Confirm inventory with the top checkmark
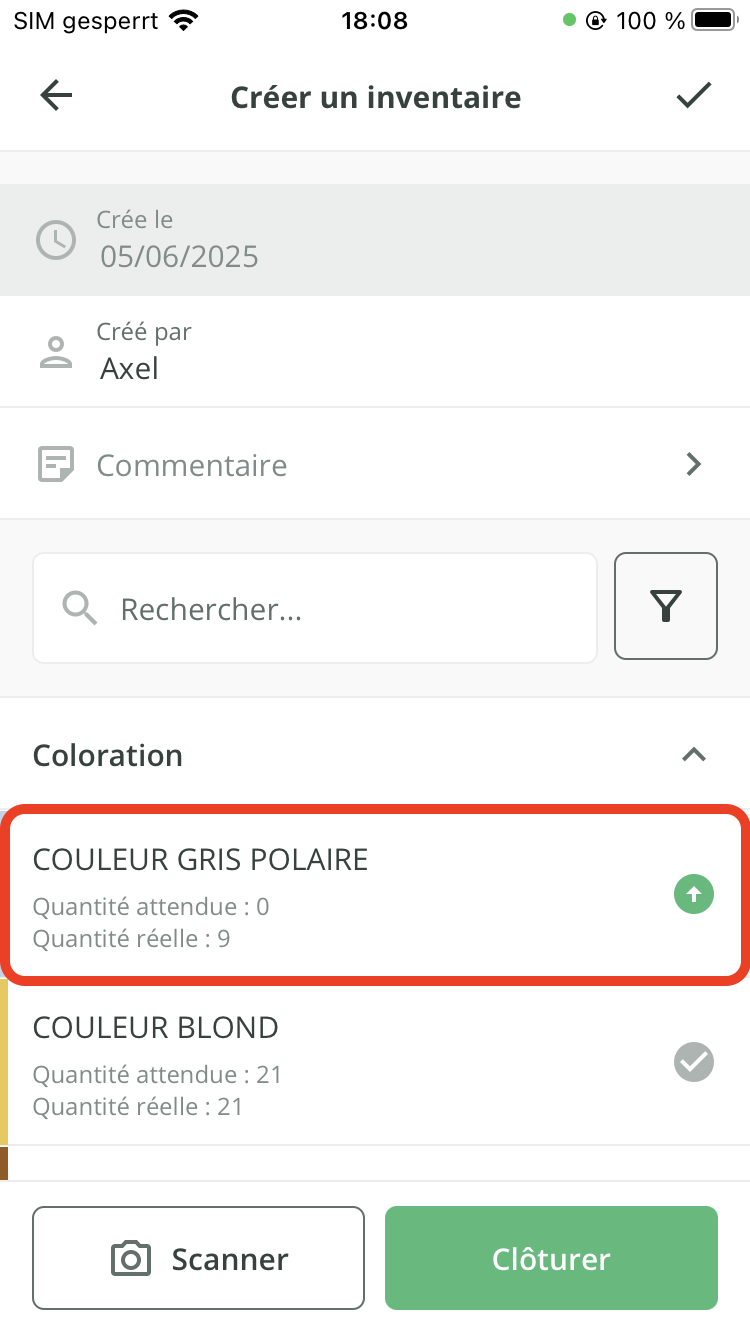Image resolution: width=750 pixels, height=1334 pixels. 693,96
